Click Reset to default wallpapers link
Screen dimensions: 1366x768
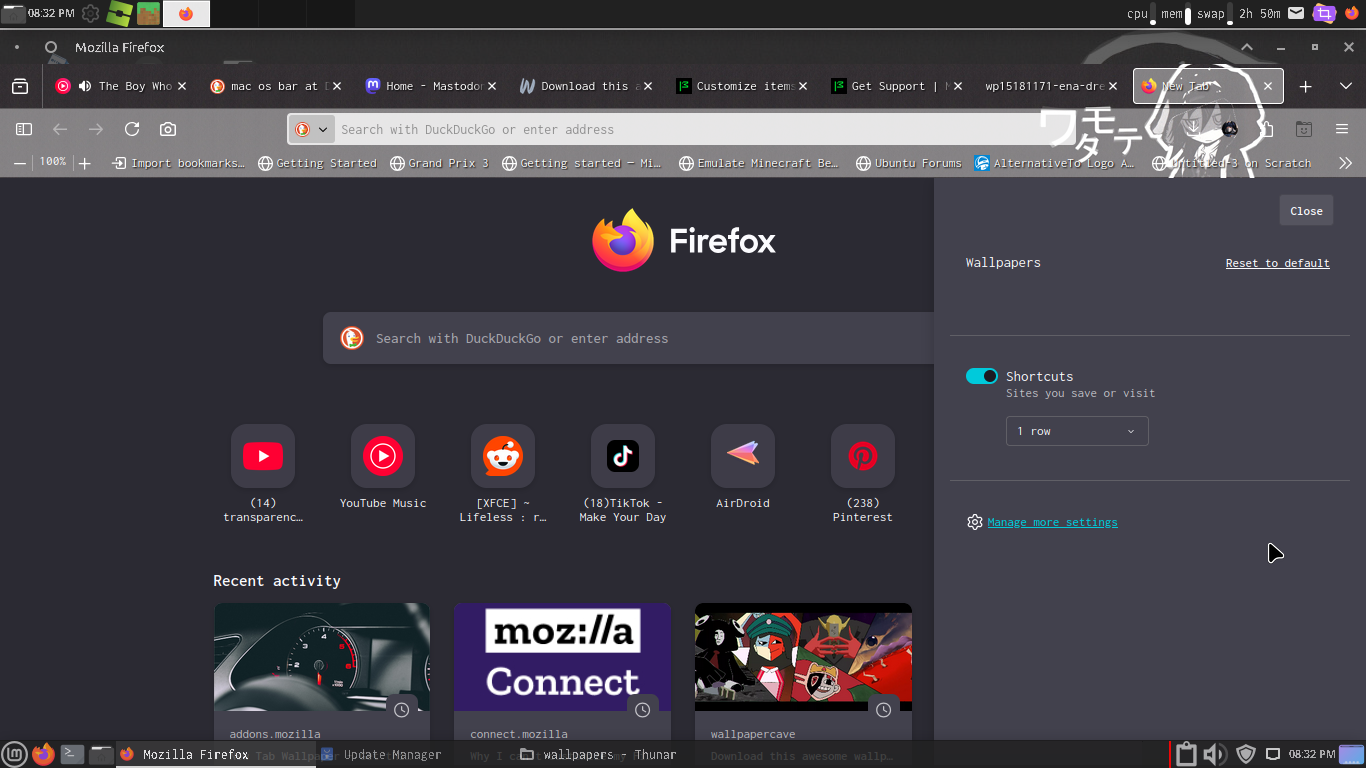[1277, 263]
